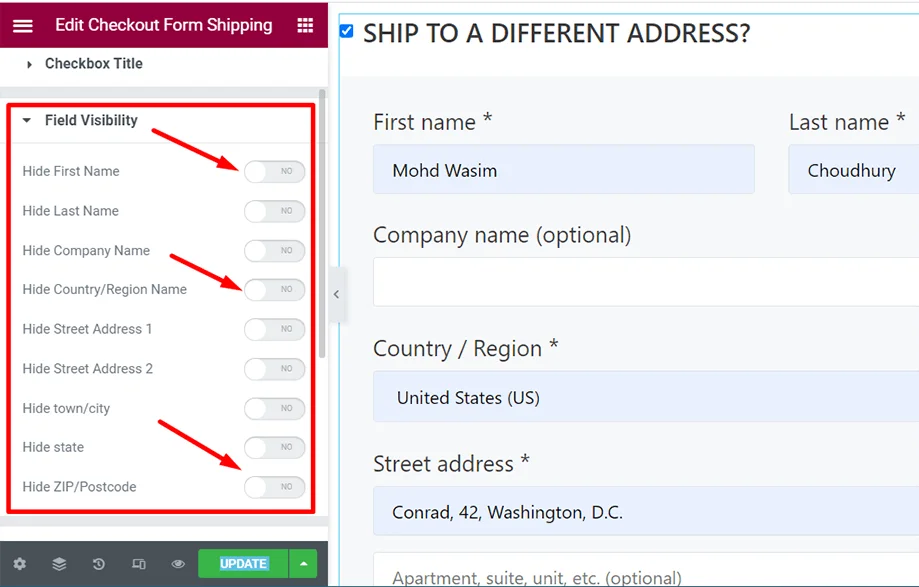The image size is (919, 587).
Task: Open Country / Region dropdown field
Action: pyautogui.click(x=646, y=397)
